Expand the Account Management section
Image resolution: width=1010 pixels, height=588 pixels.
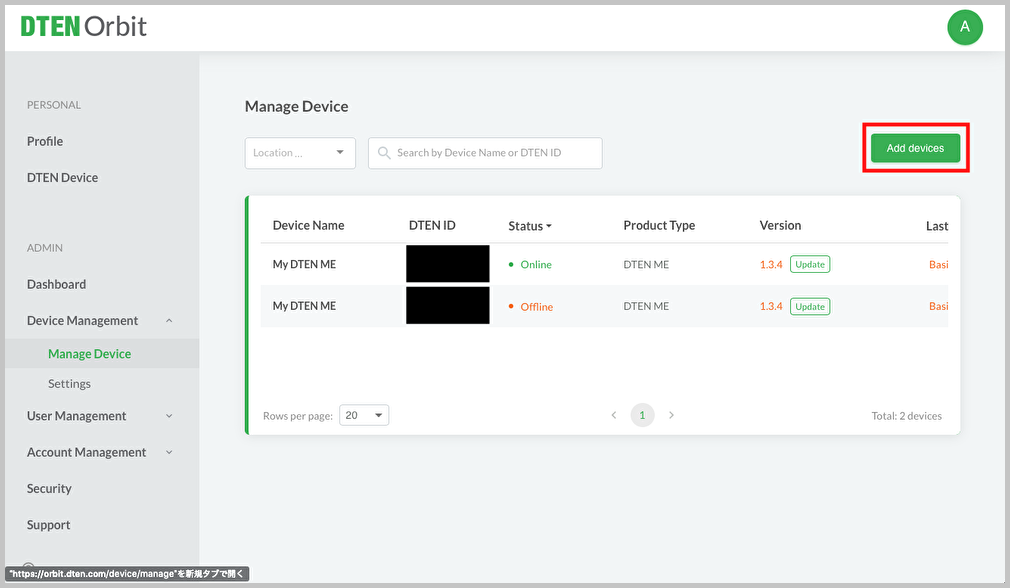coord(169,452)
